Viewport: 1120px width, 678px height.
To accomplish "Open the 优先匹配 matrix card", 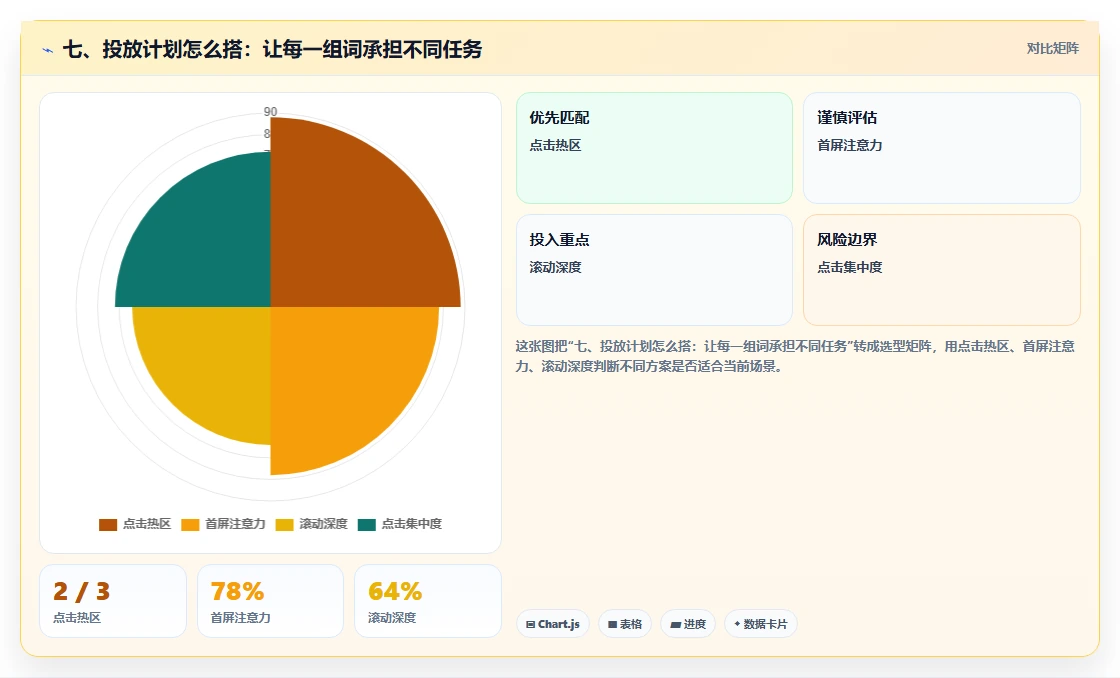I will point(654,148).
